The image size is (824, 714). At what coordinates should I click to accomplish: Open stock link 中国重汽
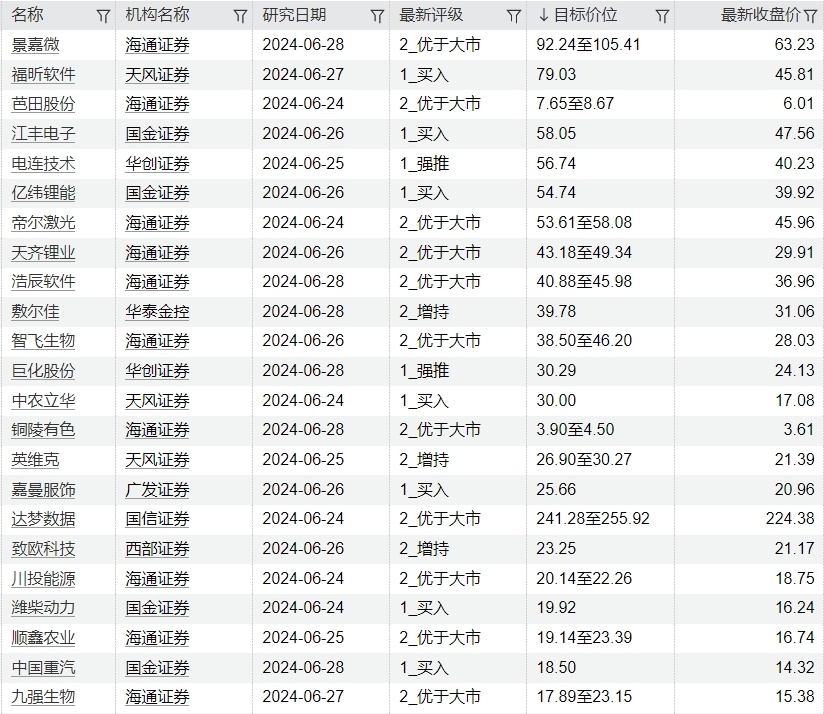[x=44, y=667]
